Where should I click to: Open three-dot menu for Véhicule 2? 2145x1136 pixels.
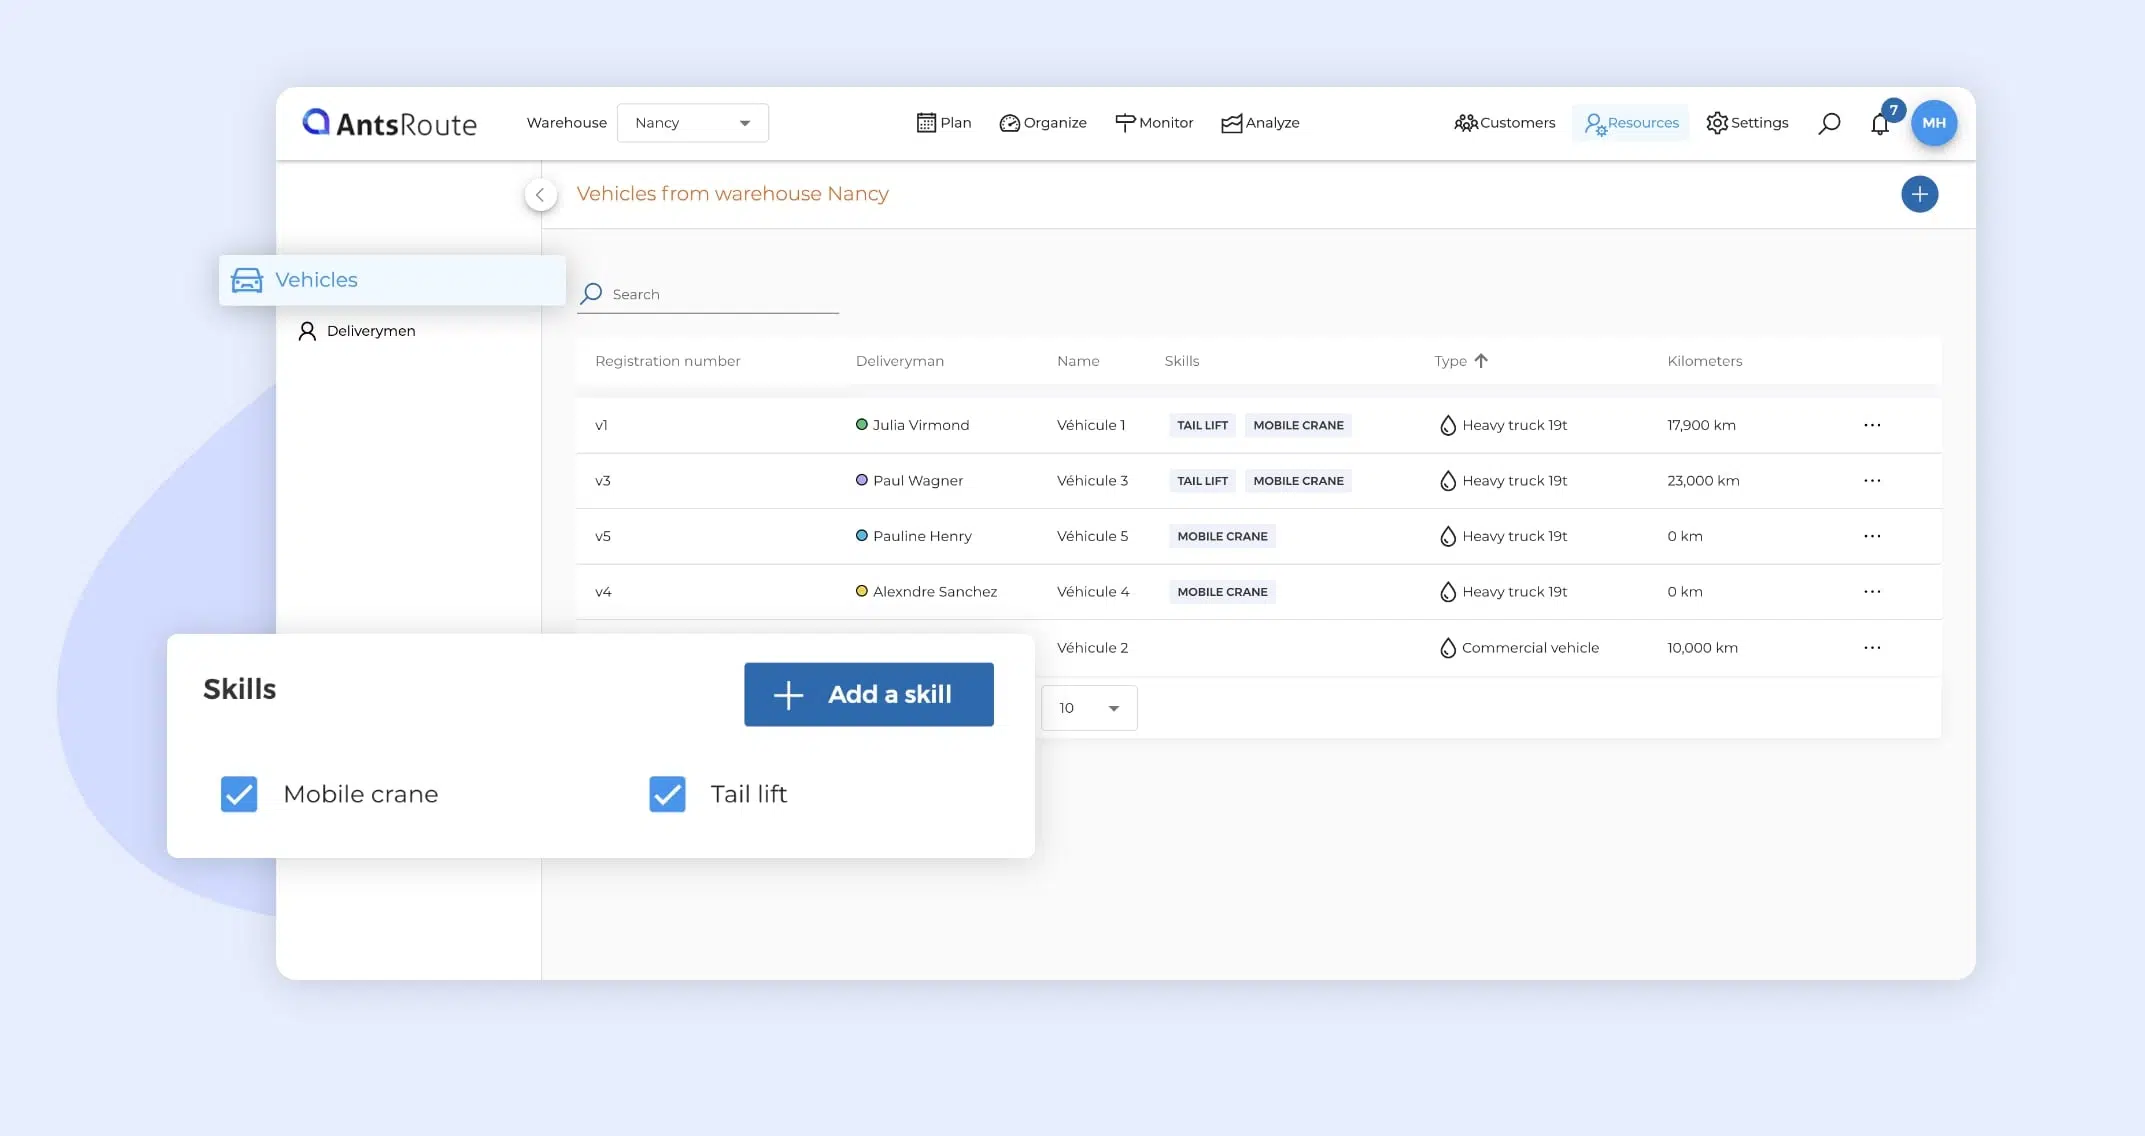pyautogui.click(x=1872, y=648)
